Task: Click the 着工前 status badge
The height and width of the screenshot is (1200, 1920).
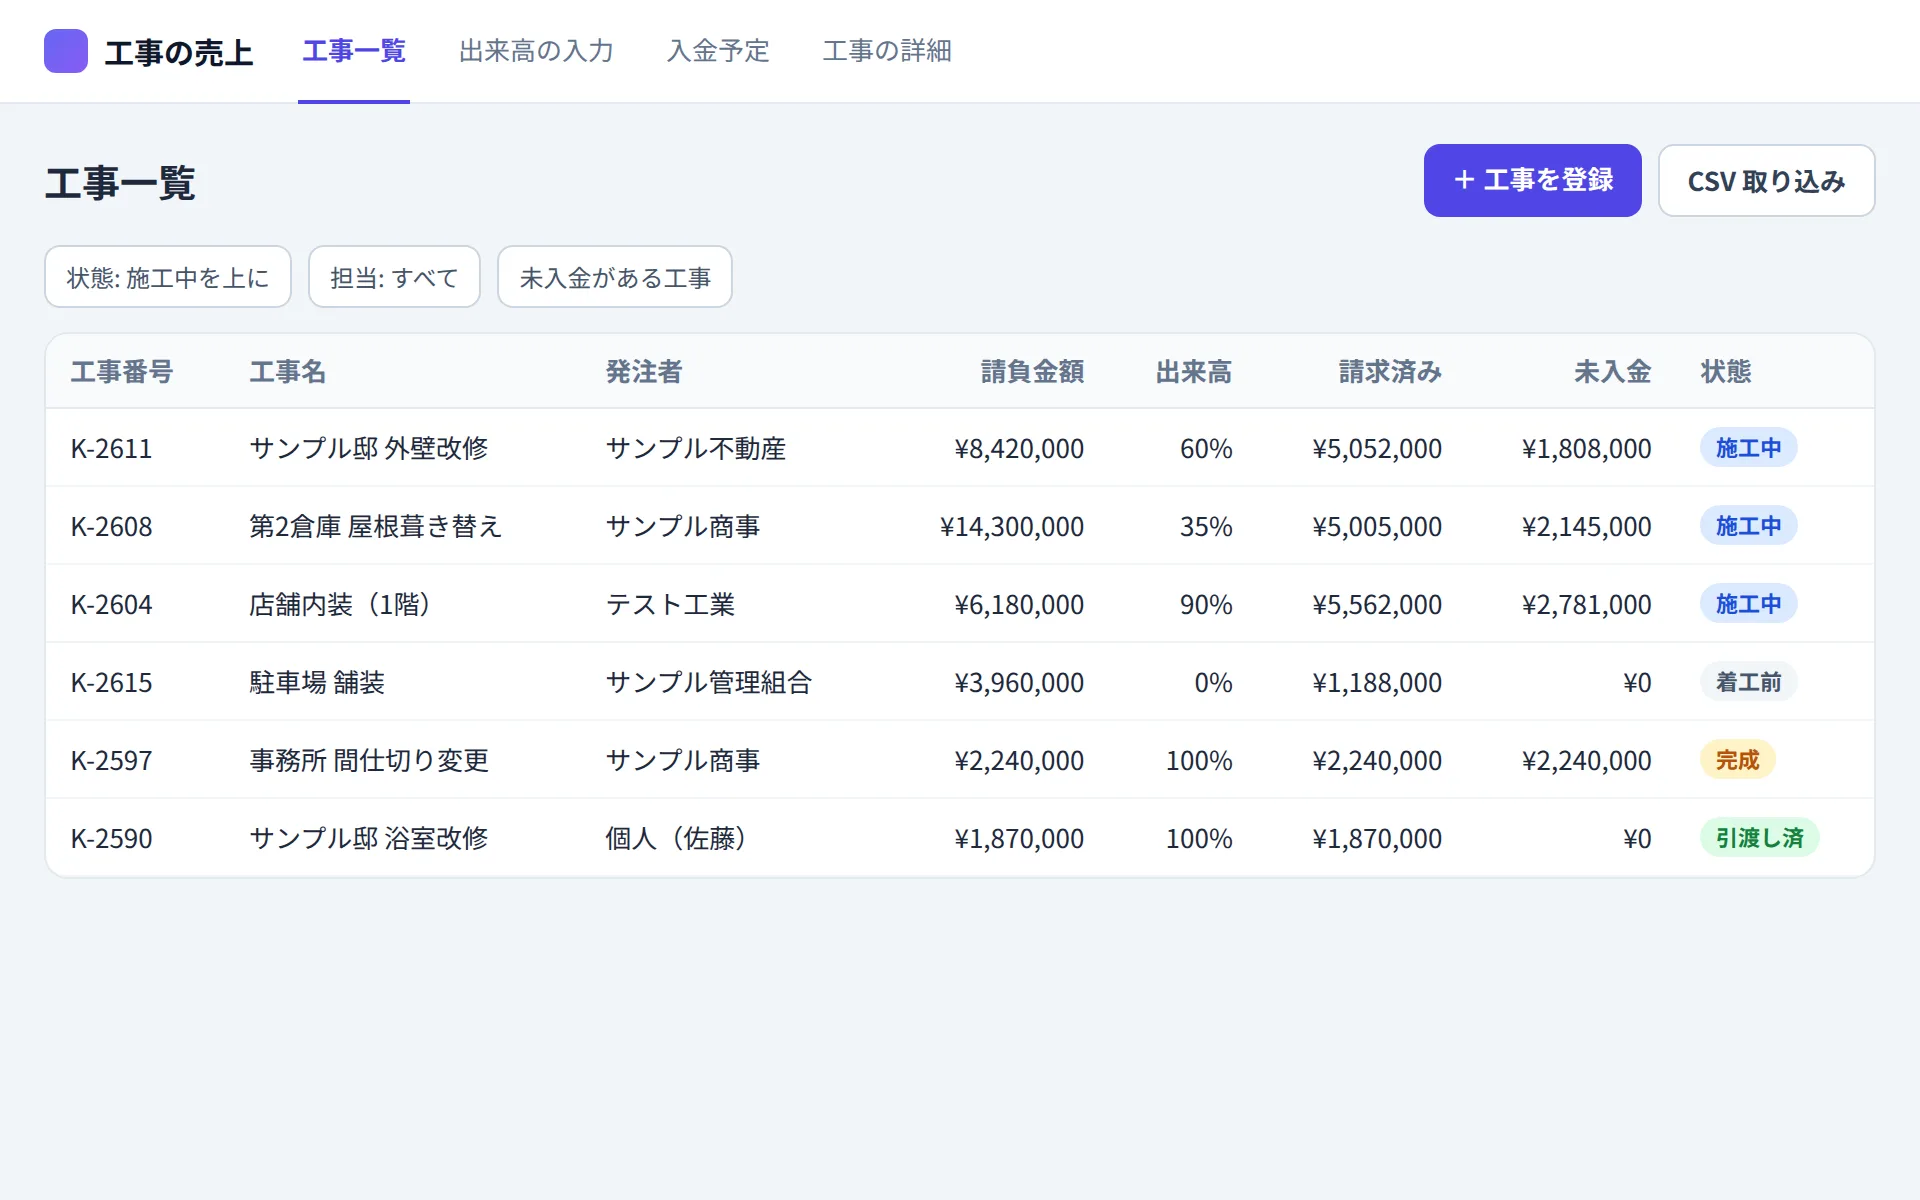Action: point(1748,682)
